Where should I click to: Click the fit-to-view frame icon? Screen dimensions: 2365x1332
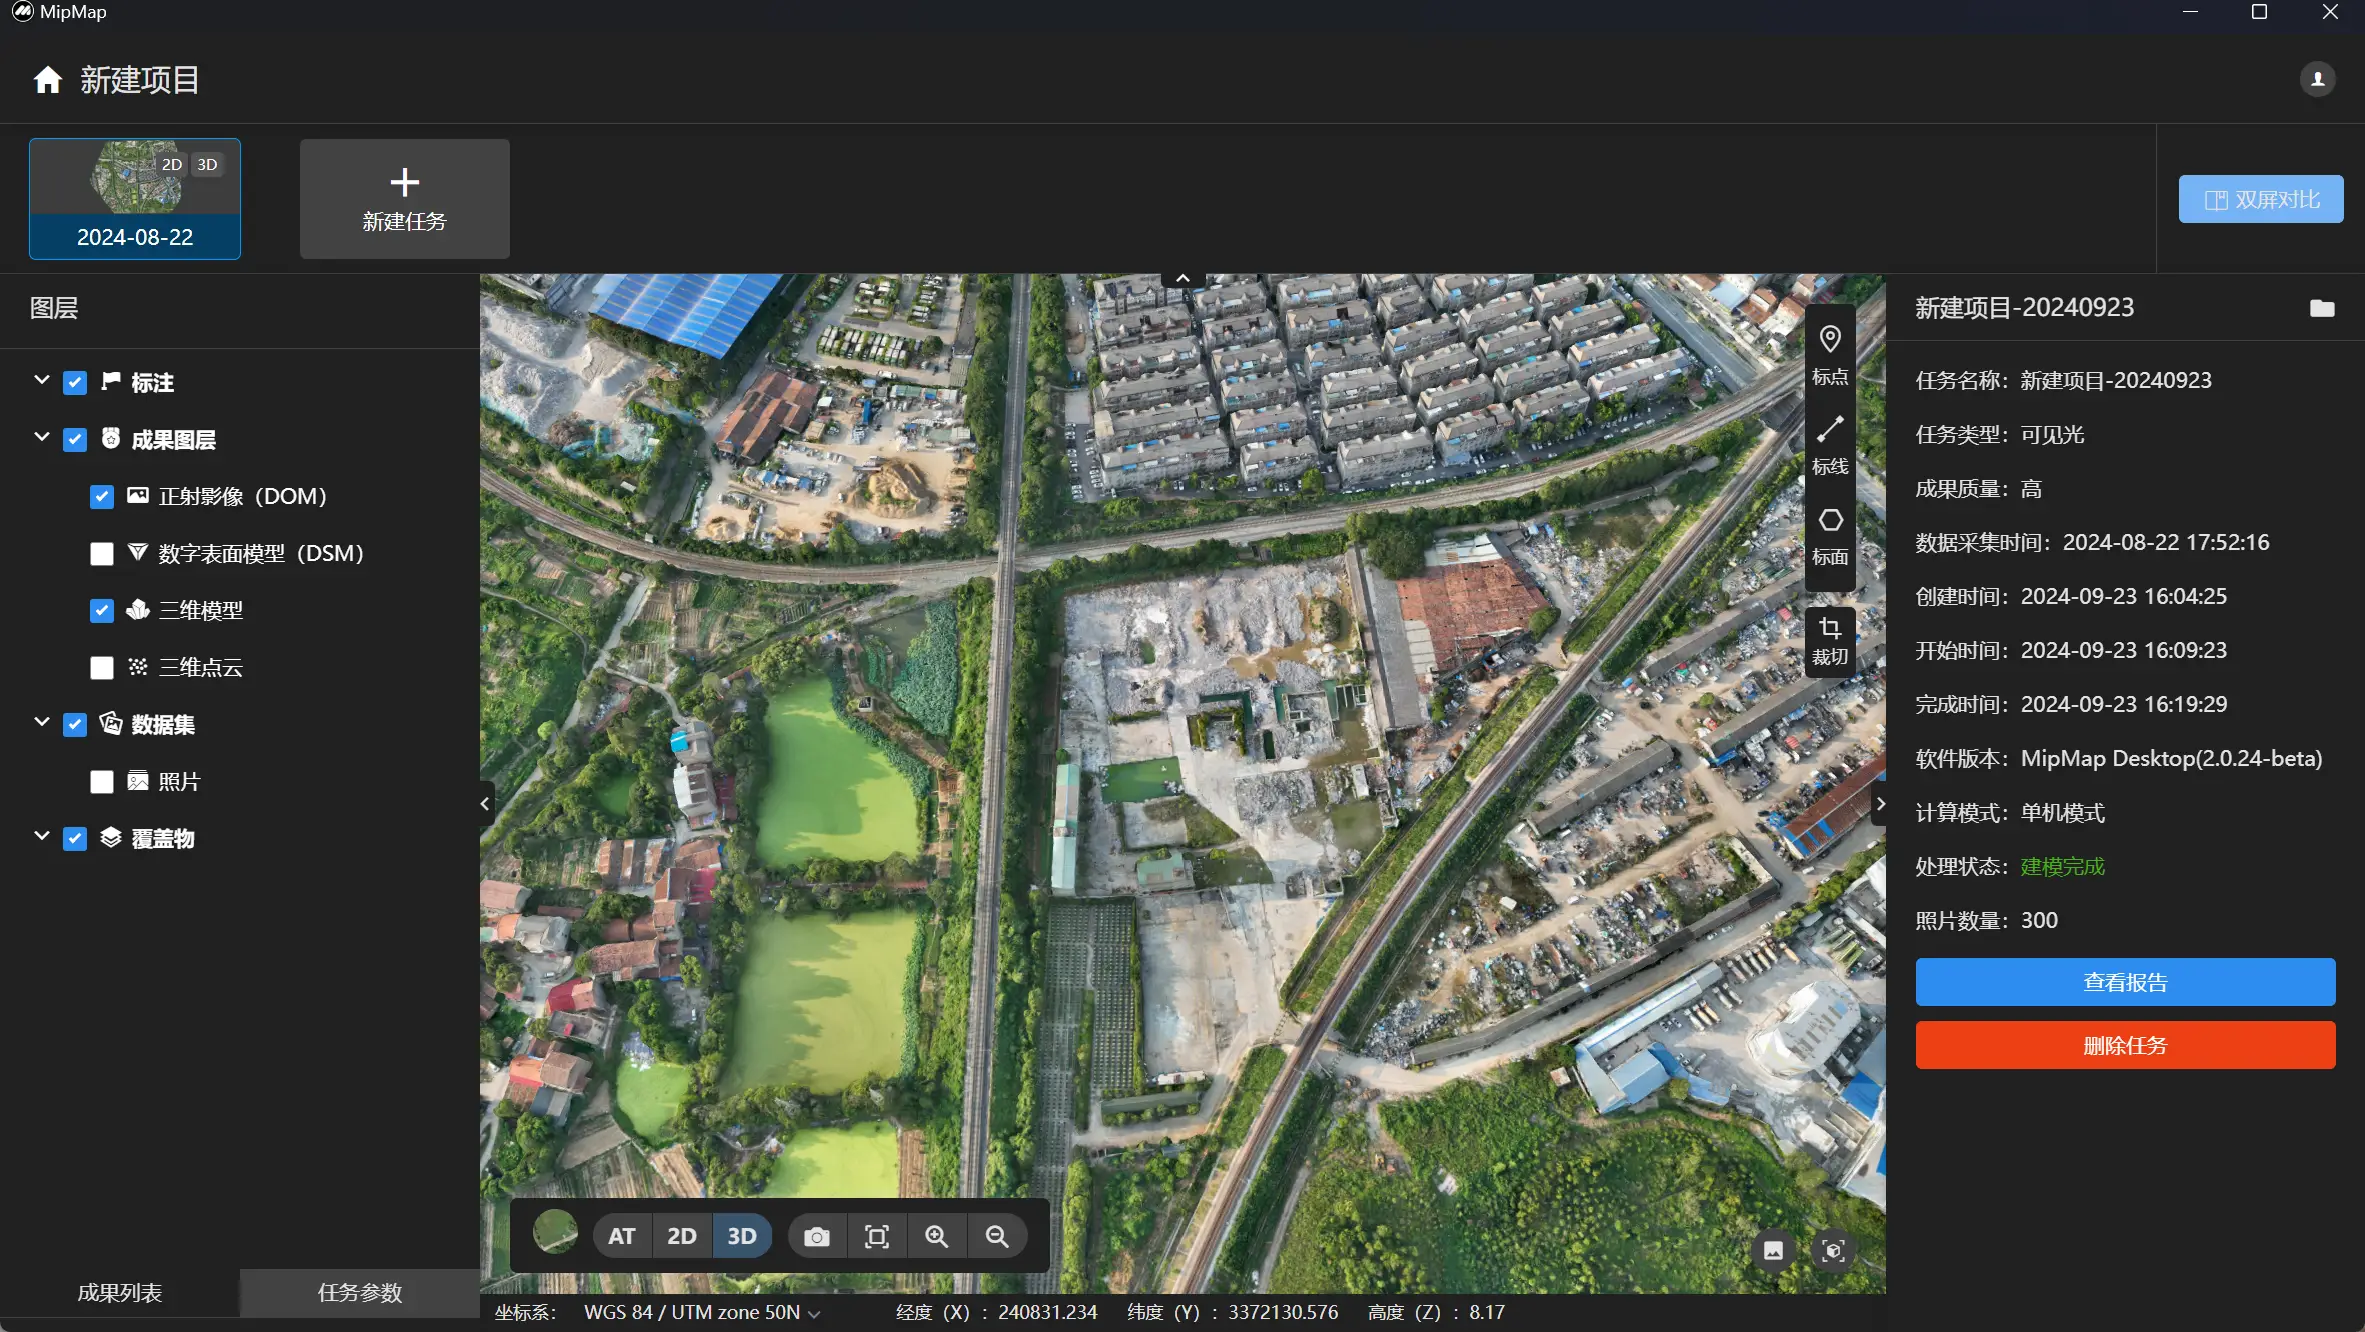click(877, 1237)
